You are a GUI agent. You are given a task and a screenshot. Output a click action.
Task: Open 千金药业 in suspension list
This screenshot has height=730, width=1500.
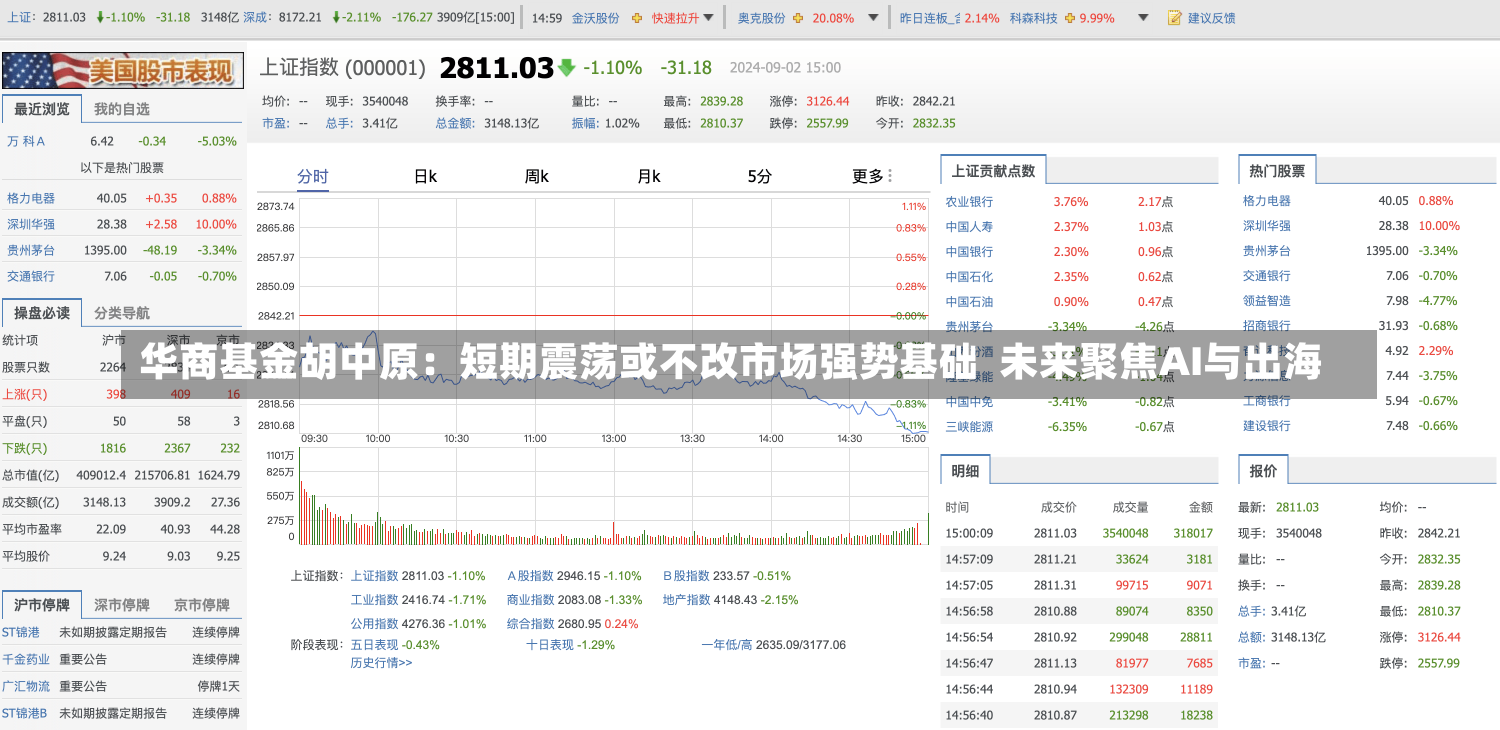pos(26,659)
